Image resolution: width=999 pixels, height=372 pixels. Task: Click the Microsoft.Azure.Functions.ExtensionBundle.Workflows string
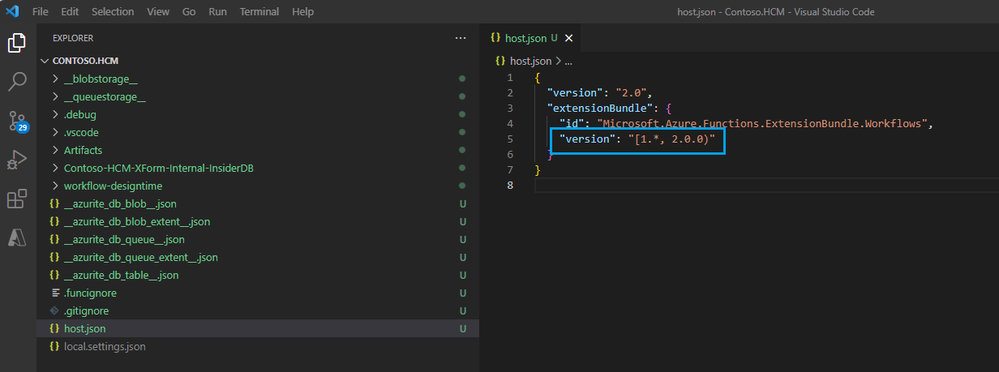pyautogui.click(x=762, y=124)
